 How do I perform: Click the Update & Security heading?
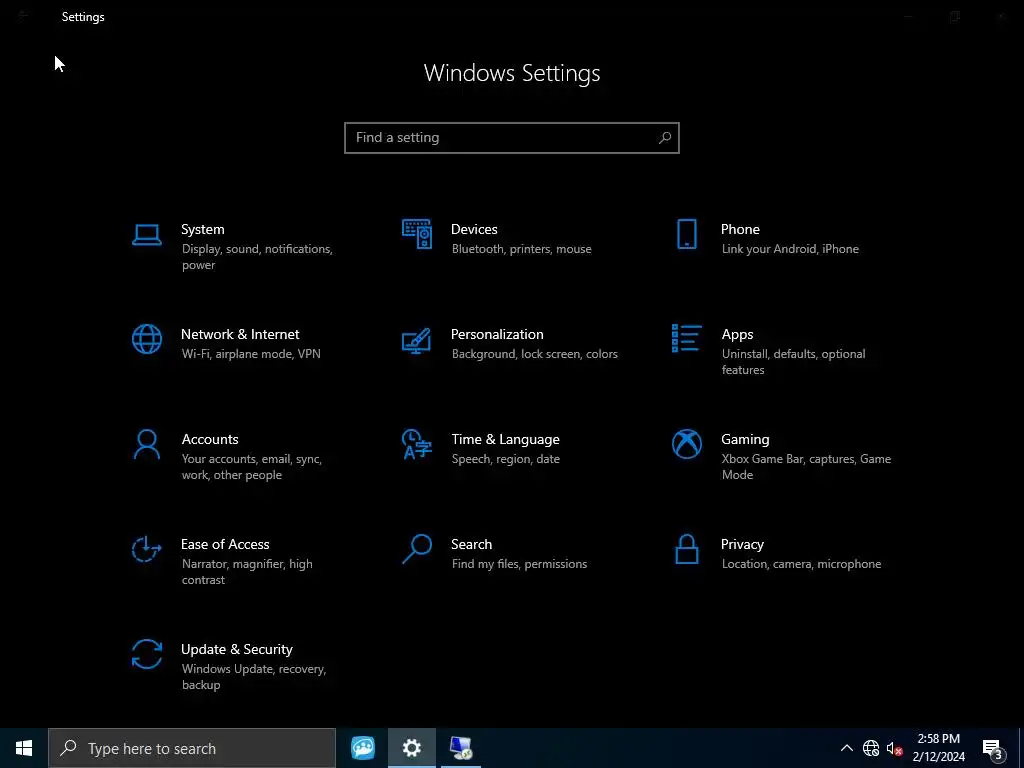point(236,650)
